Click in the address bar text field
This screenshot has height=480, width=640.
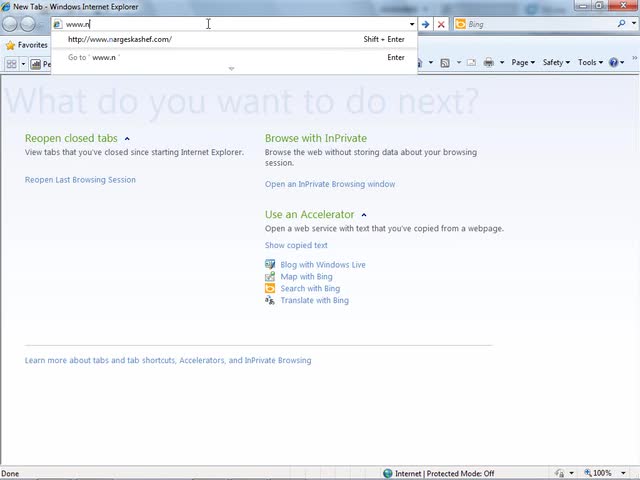(235, 24)
